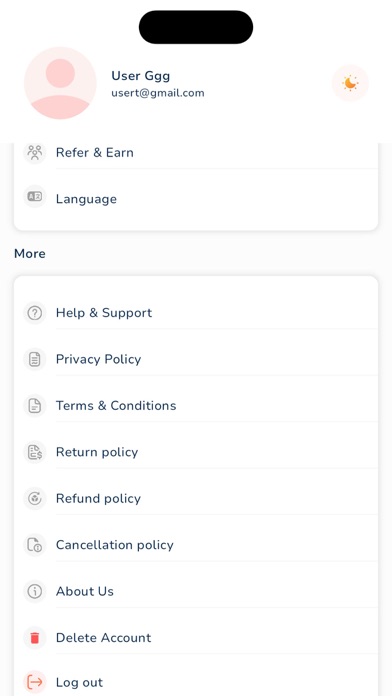This screenshot has width=392, height=696.
Task: Click the About Us info icon
Action: [x=35, y=591]
